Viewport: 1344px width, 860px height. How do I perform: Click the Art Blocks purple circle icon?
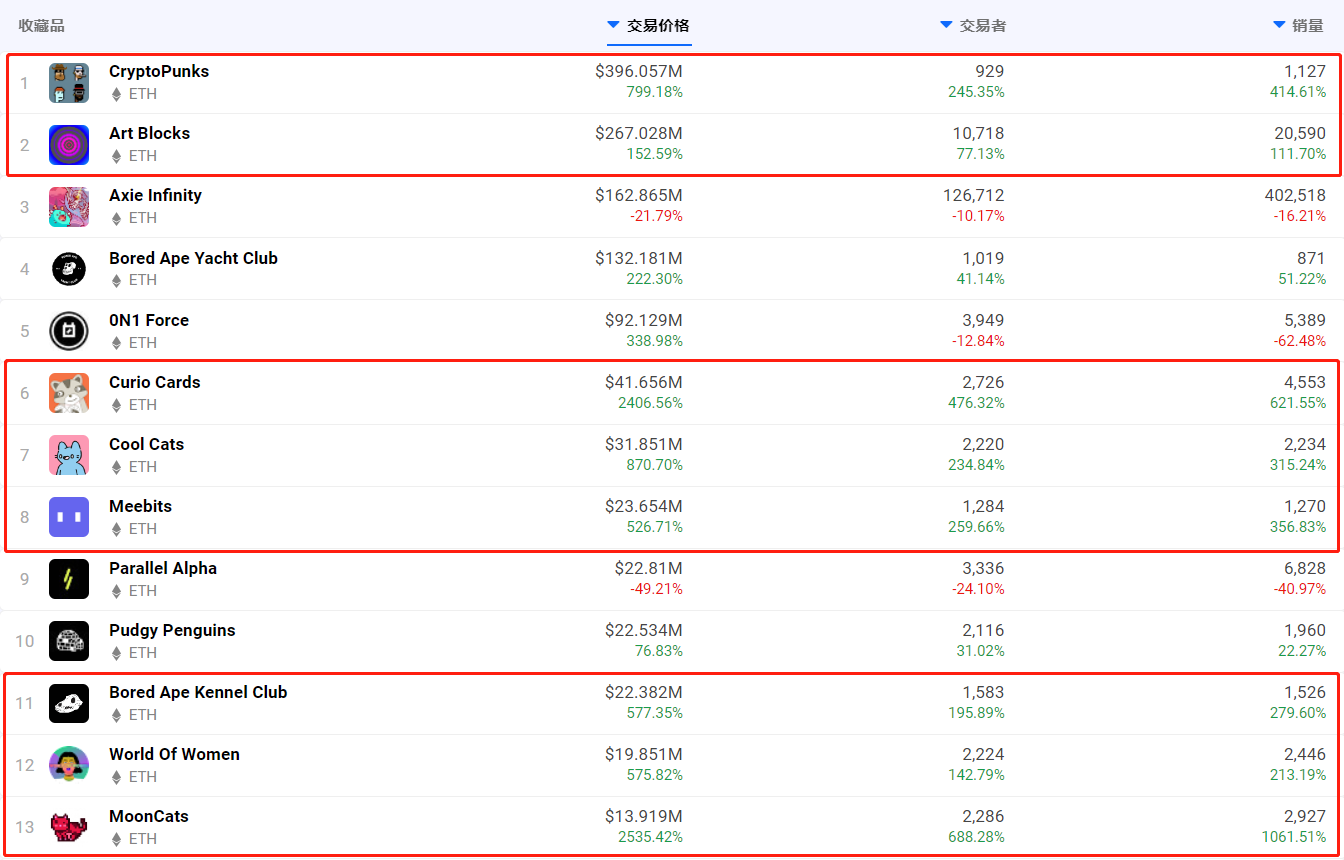tap(69, 145)
